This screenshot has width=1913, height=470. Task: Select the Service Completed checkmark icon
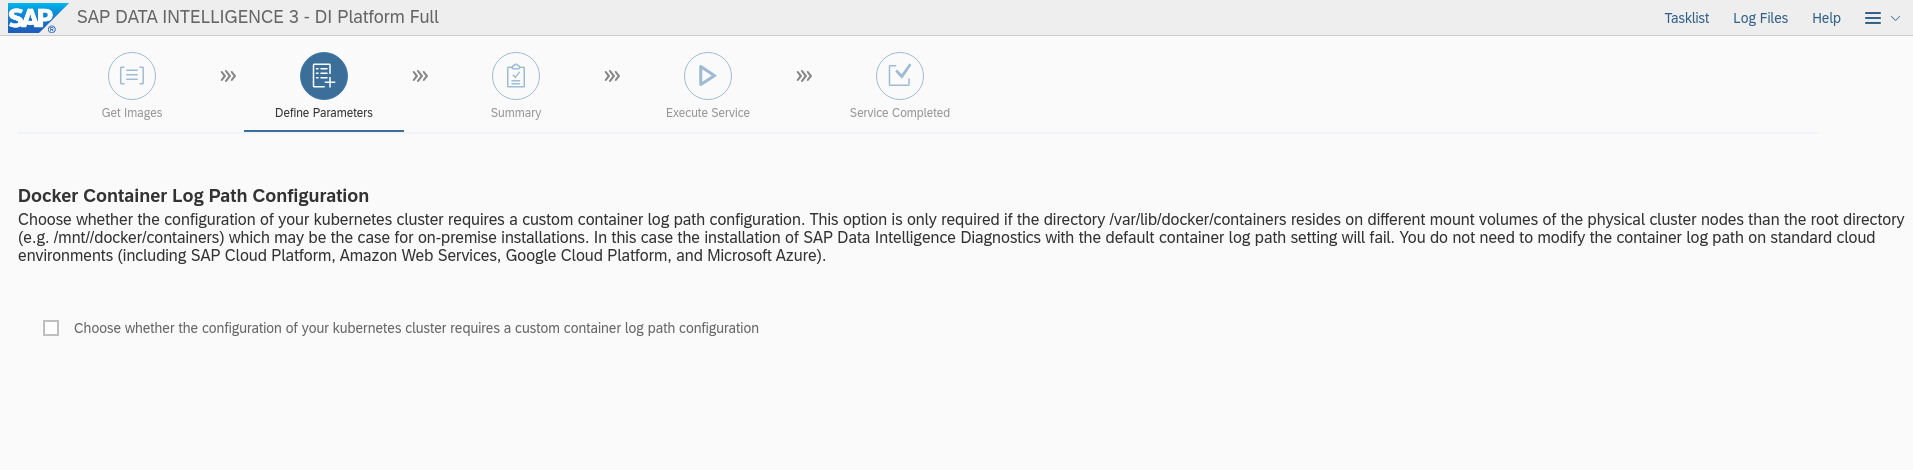click(x=900, y=76)
